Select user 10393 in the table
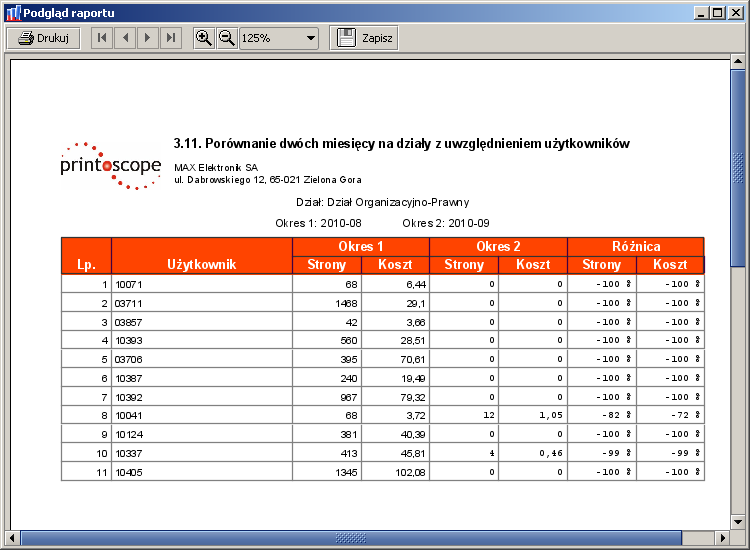 (129, 341)
